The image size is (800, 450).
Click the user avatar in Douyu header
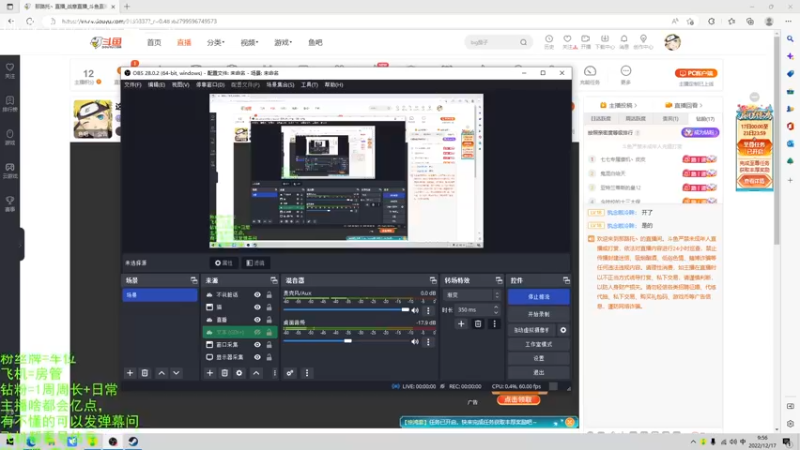tap(672, 42)
